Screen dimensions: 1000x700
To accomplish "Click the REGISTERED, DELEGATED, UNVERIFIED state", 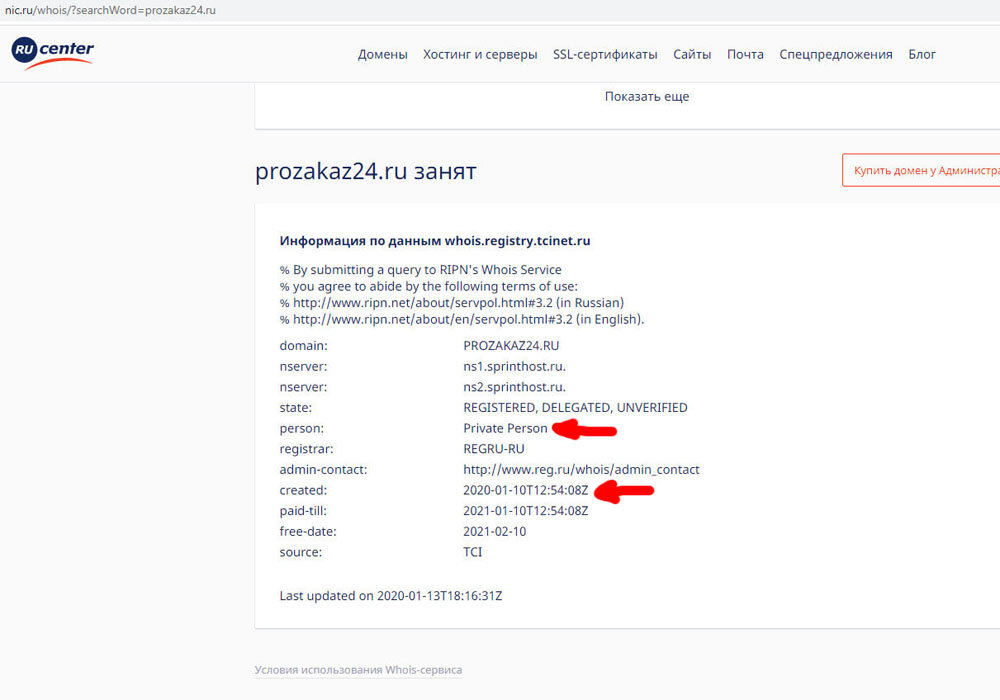I will 575,407.
